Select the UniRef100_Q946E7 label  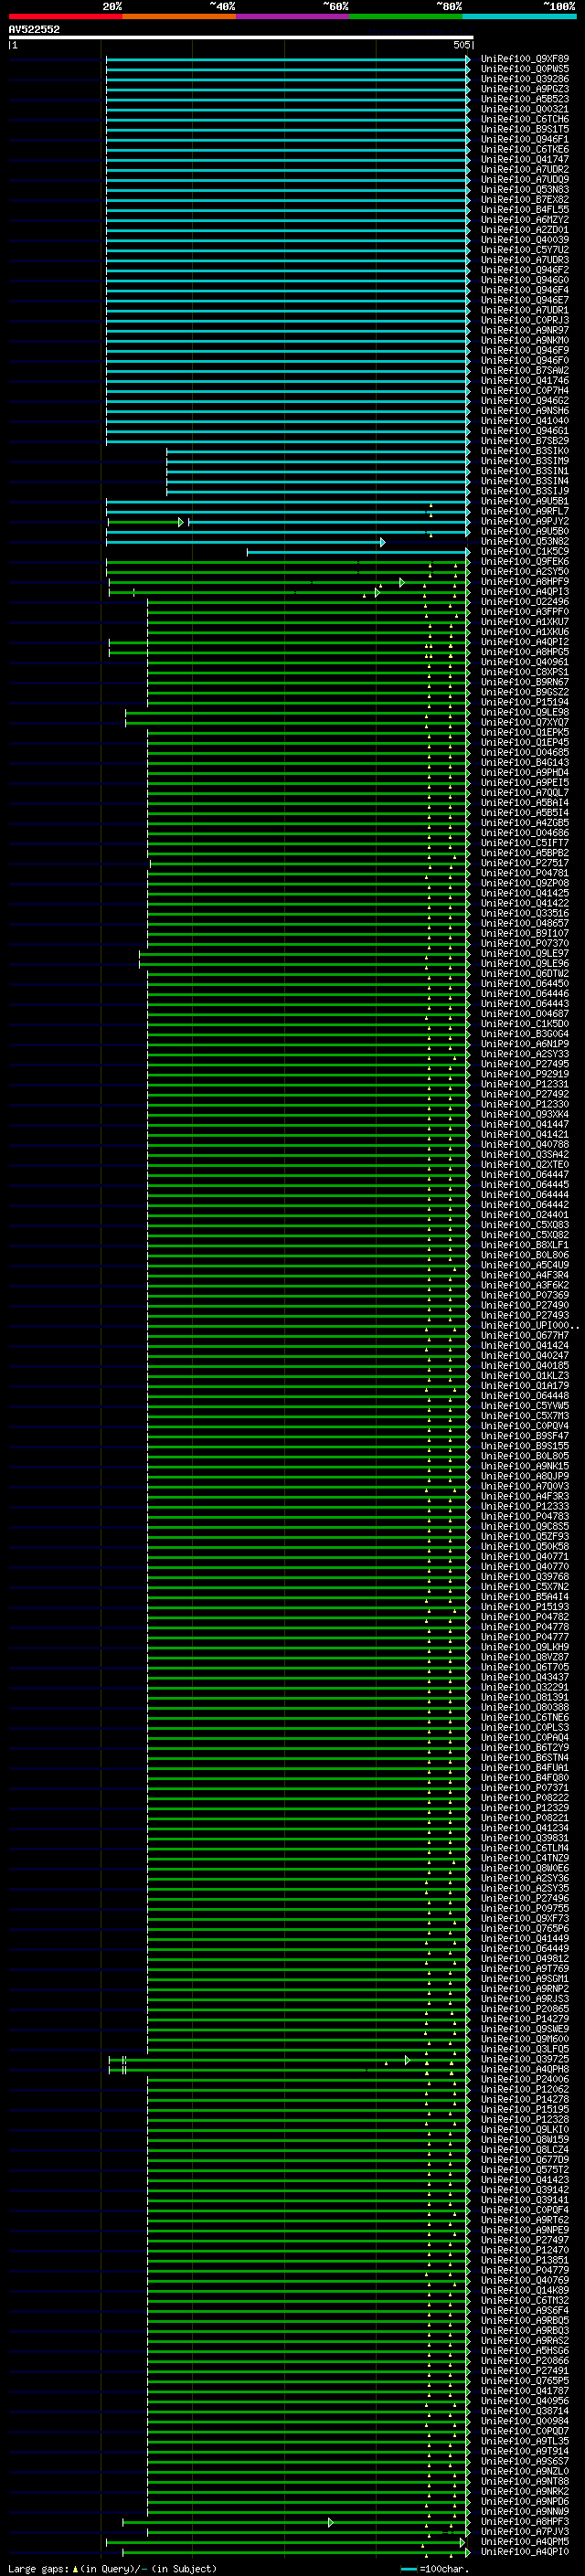(524, 300)
